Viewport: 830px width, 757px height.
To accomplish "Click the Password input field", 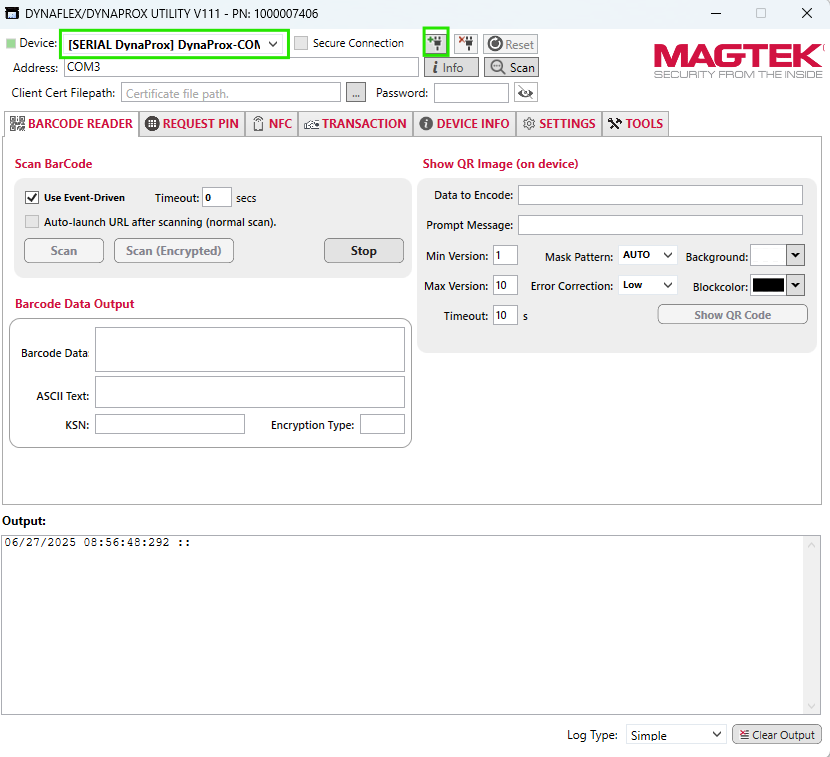I will [471, 93].
